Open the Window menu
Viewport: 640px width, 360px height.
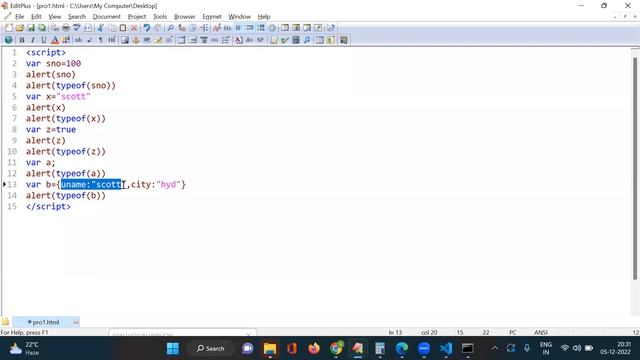[240, 17]
